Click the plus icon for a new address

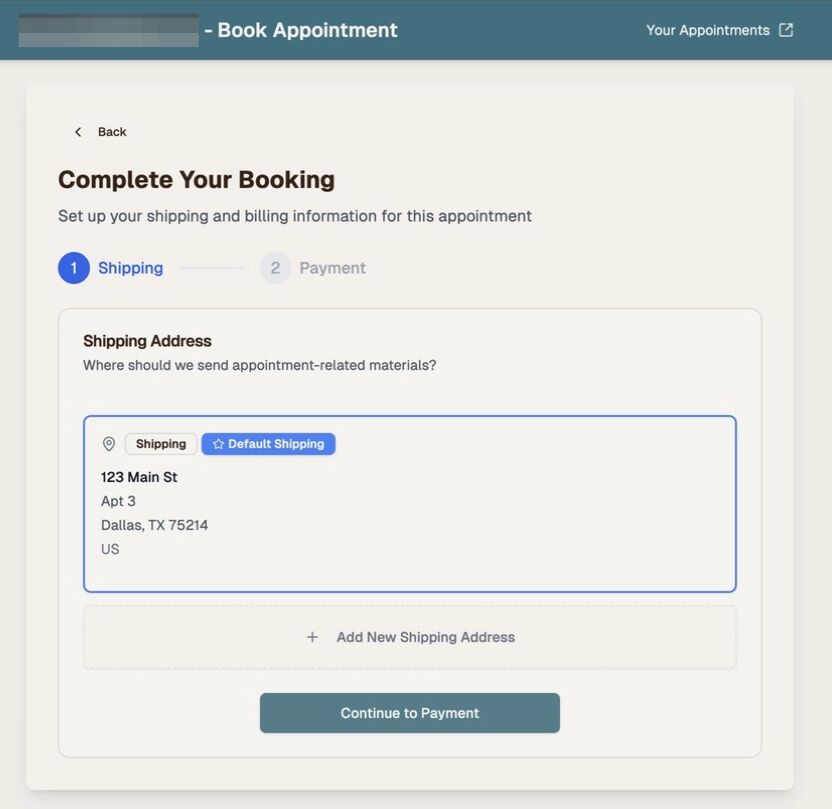(312, 637)
